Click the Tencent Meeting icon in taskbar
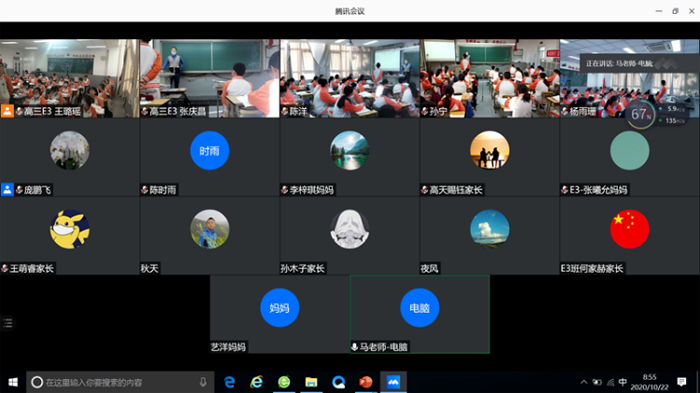Screen dimensions: 700x393 [393, 382]
